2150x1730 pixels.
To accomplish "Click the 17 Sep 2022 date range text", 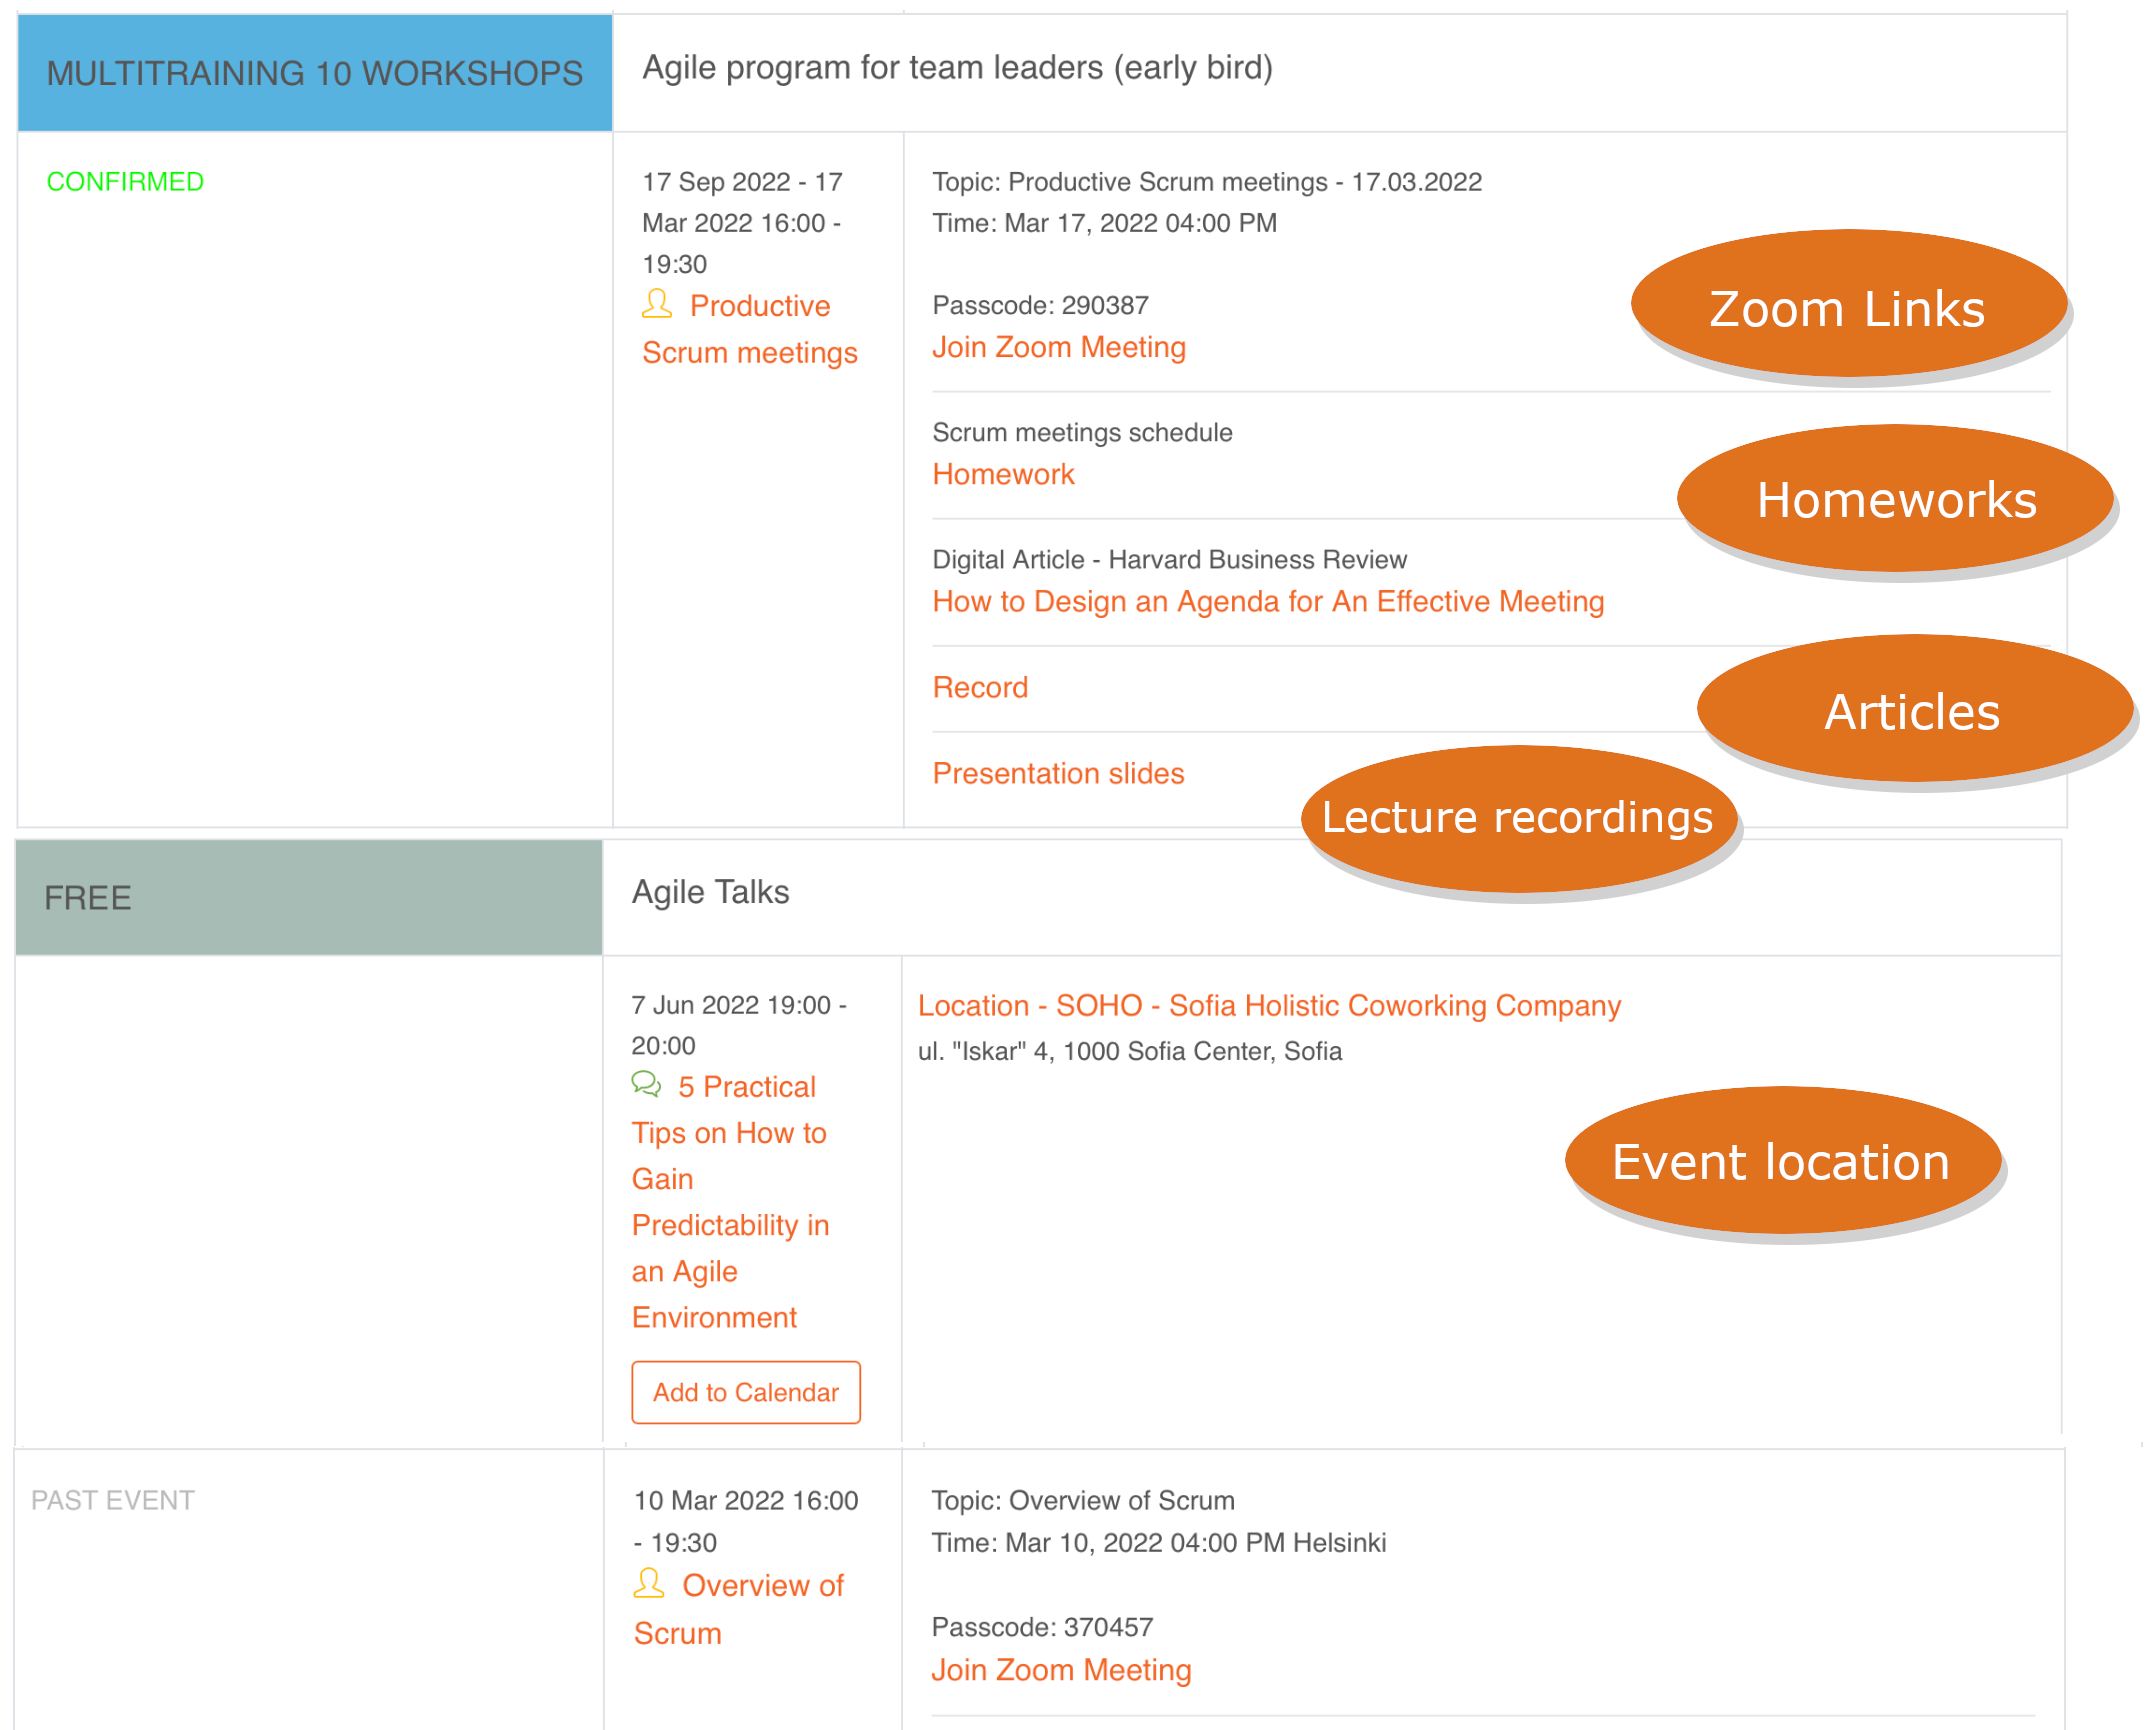I will pyautogui.click(x=742, y=223).
